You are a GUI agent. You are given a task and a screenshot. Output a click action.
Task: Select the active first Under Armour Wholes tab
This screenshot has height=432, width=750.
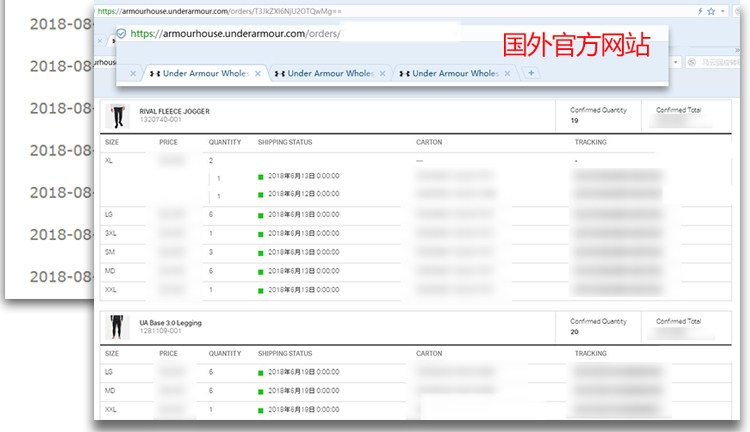[204, 73]
